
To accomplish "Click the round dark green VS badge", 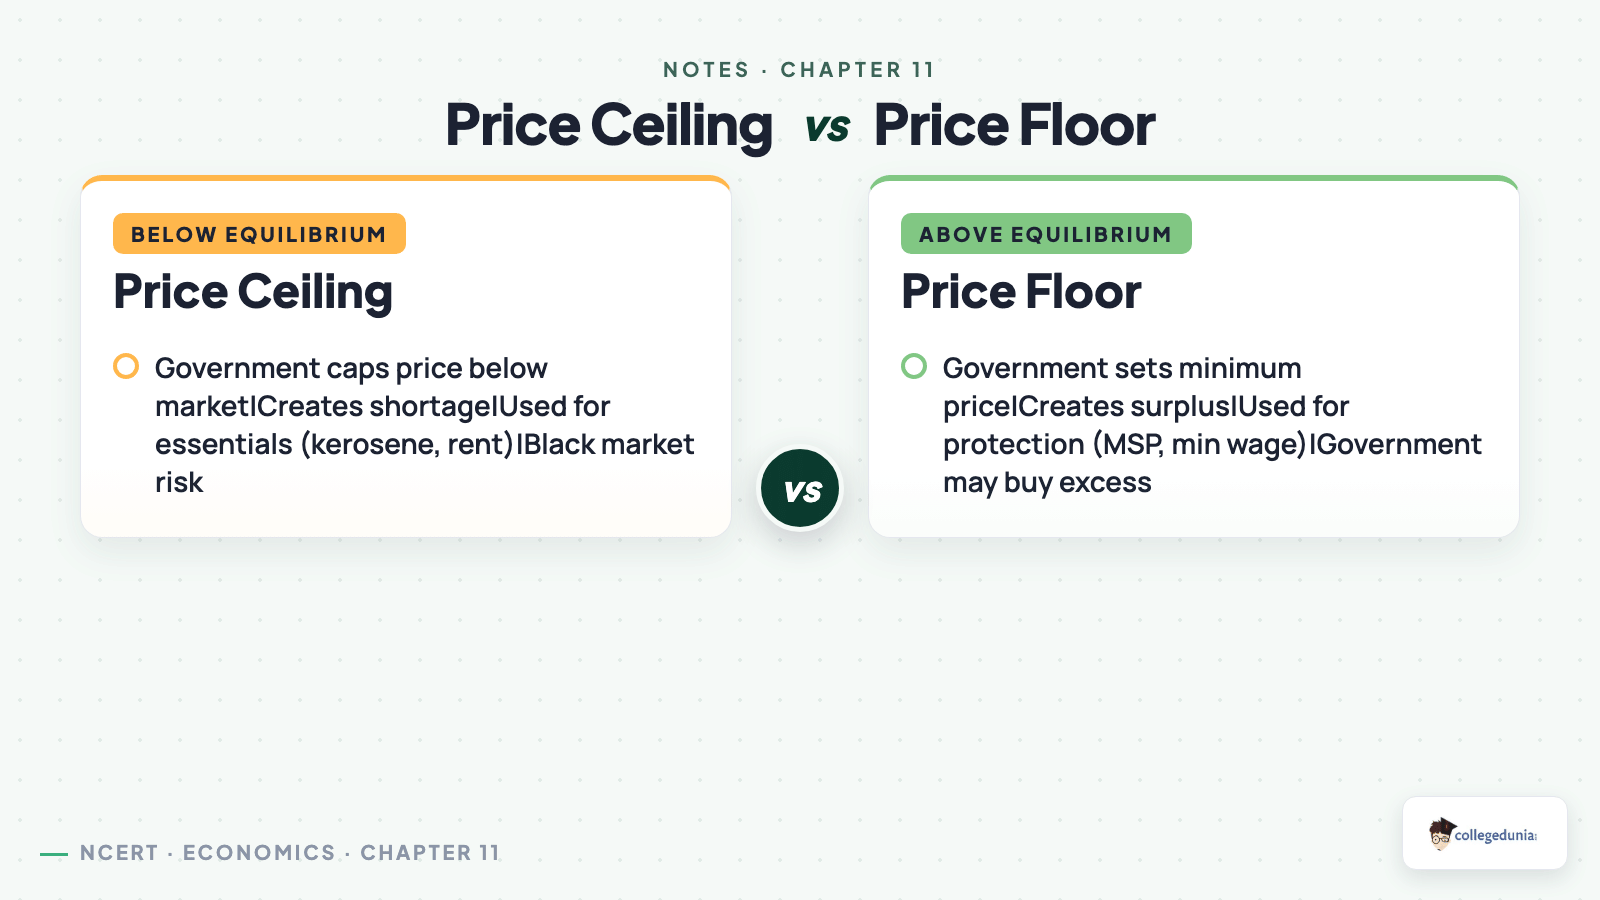I will 800,489.
